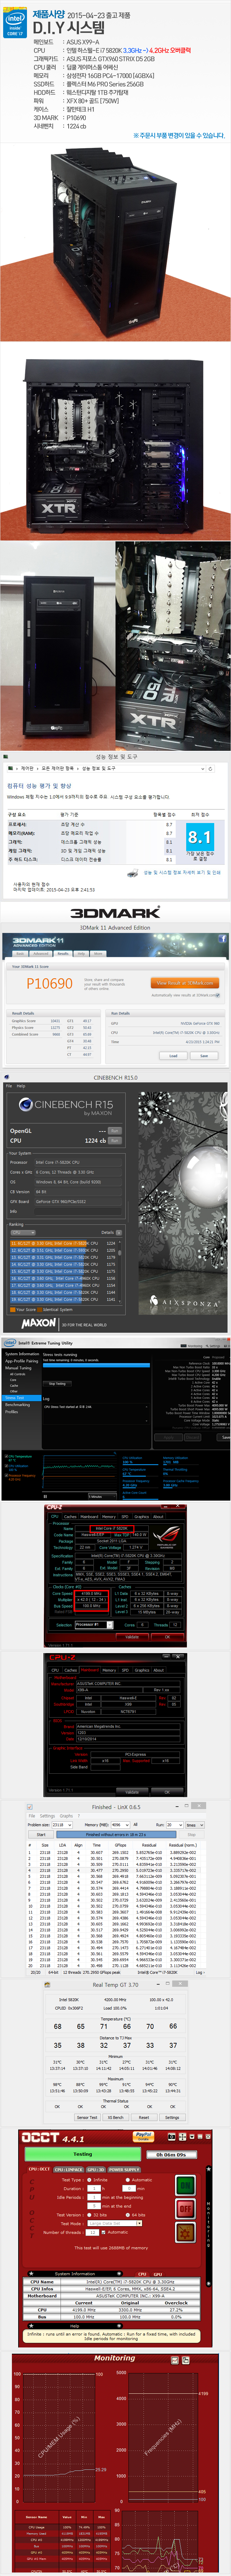This screenshot has height=2576, width=231.
Task: Open LinX times dropdown
Action: pos(195,1825)
